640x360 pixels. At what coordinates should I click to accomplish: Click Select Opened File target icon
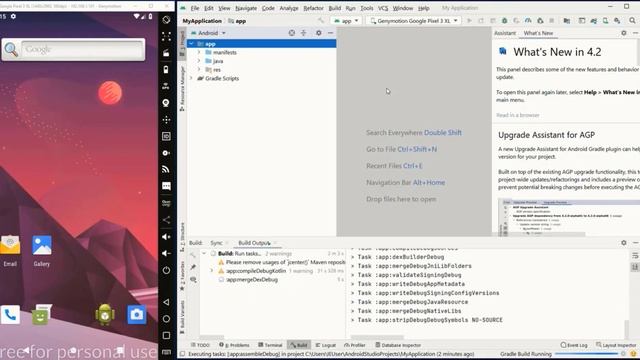coord(291,33)
